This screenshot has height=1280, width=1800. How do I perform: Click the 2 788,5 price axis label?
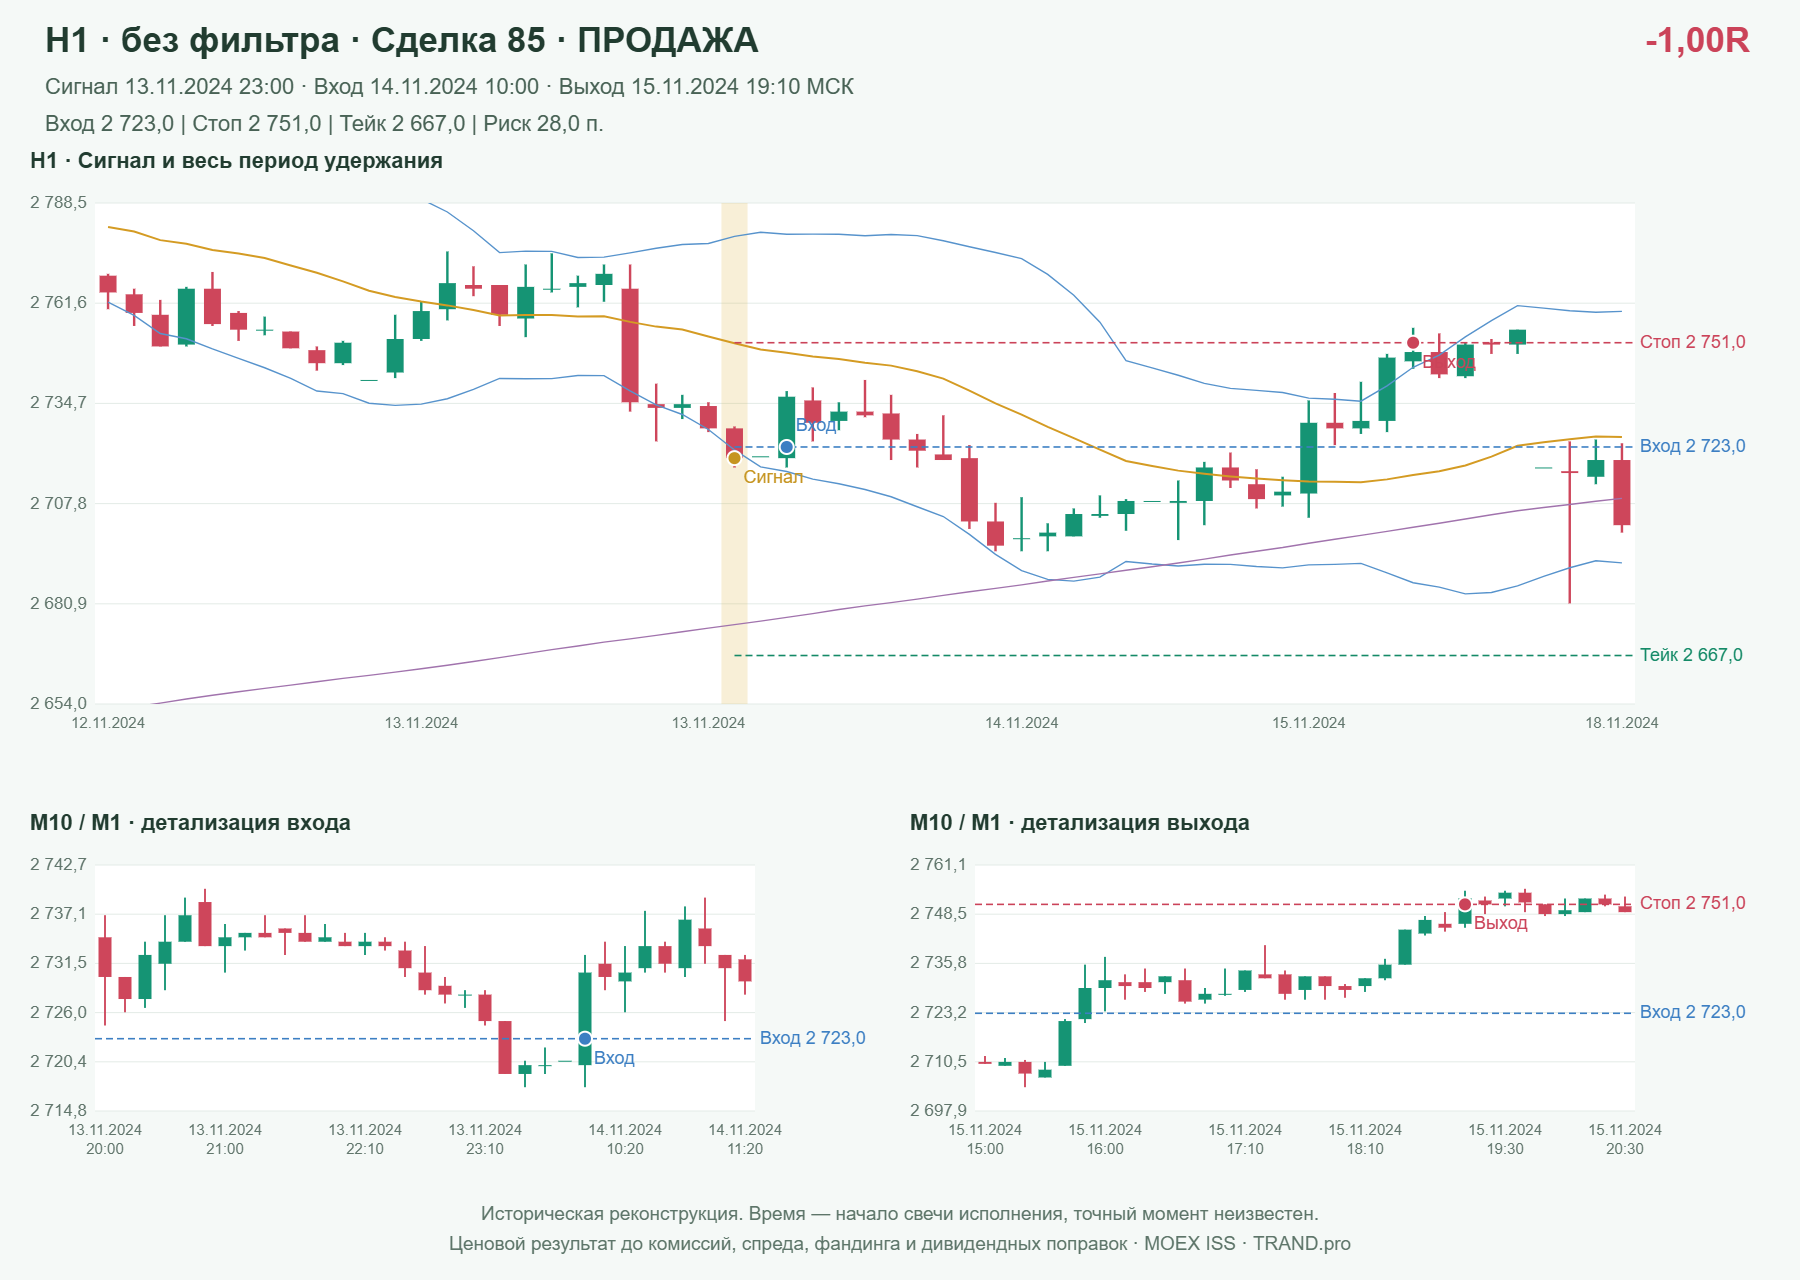[58, 203]
